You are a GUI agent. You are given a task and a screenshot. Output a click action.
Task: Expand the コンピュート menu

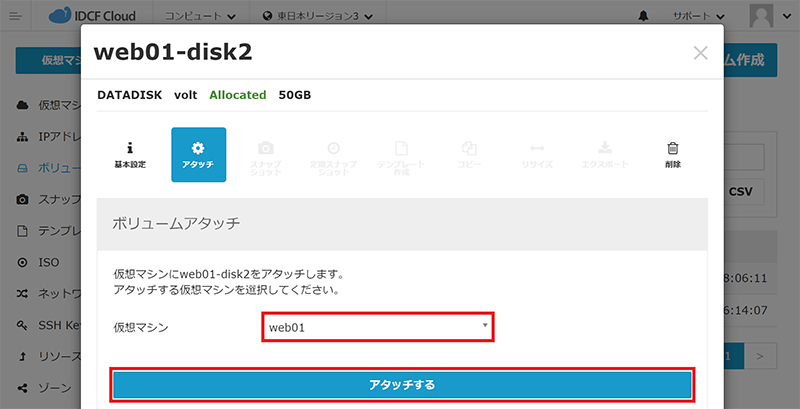point(200,17)
